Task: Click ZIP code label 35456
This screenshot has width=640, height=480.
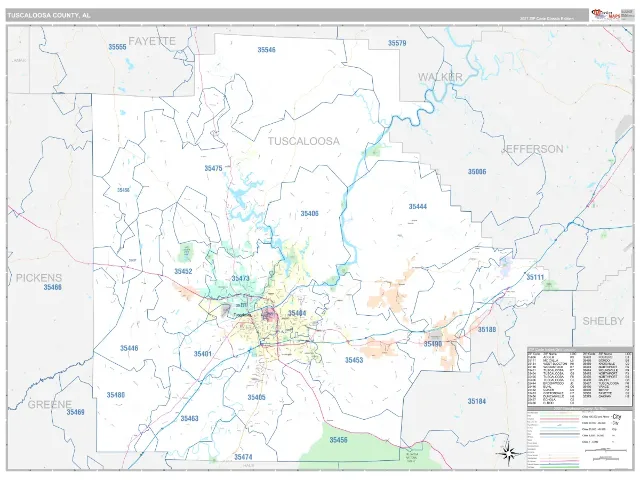Action: 338,440
